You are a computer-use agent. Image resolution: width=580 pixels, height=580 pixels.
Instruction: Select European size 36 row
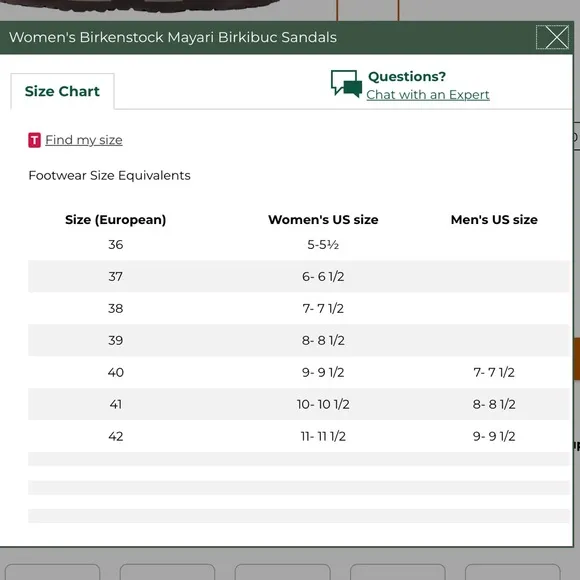pos(299,245)
